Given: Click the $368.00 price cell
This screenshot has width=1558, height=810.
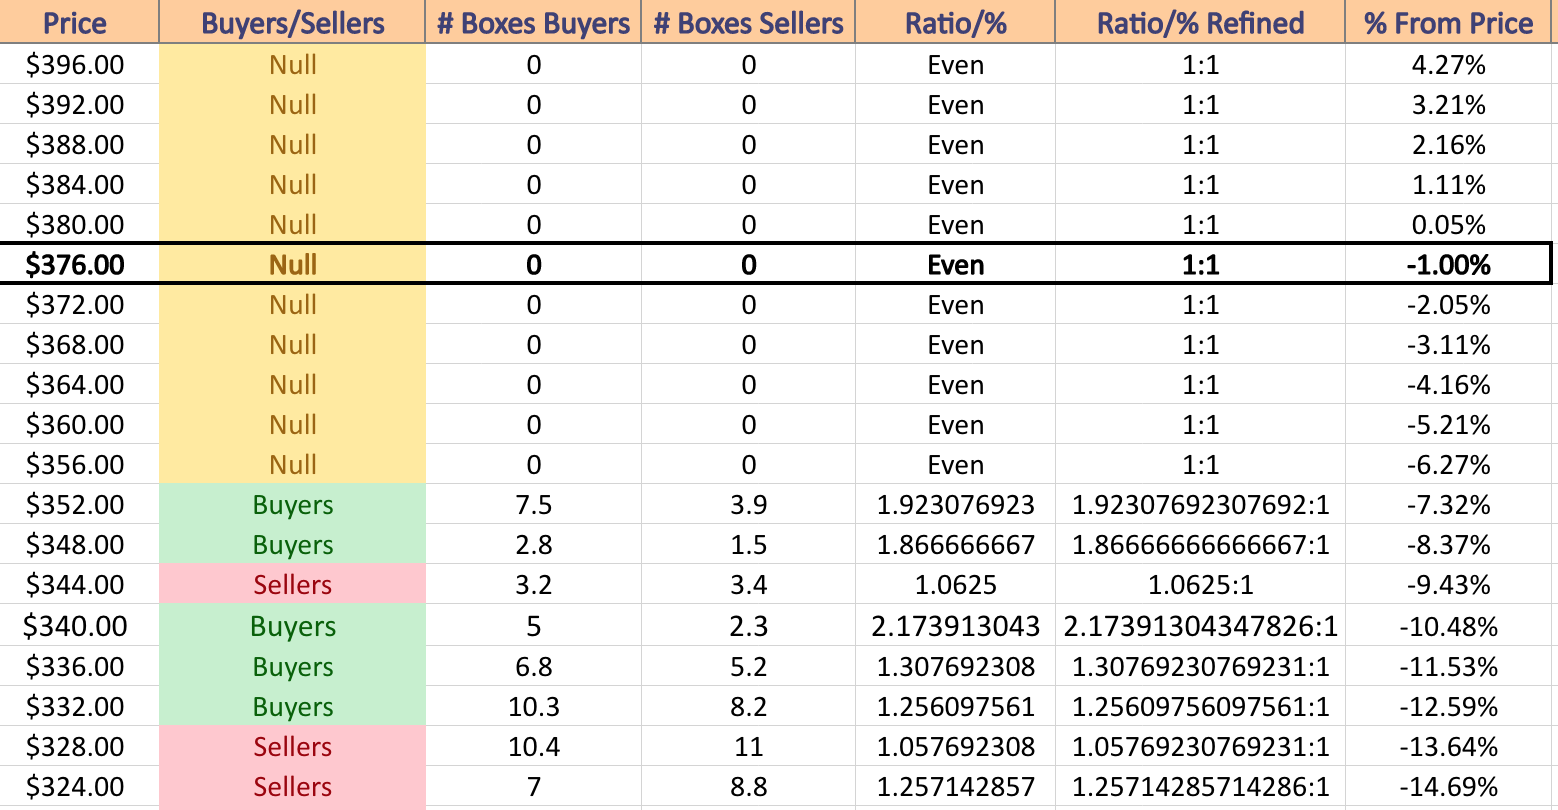Looking at the screenshot, I should [79, 345].
